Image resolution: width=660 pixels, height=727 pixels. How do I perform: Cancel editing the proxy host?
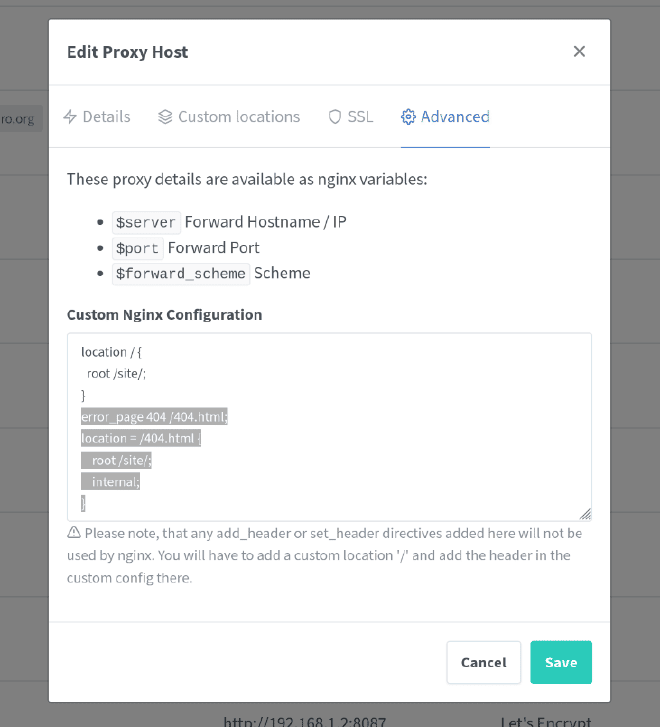[x=484, y=662]
